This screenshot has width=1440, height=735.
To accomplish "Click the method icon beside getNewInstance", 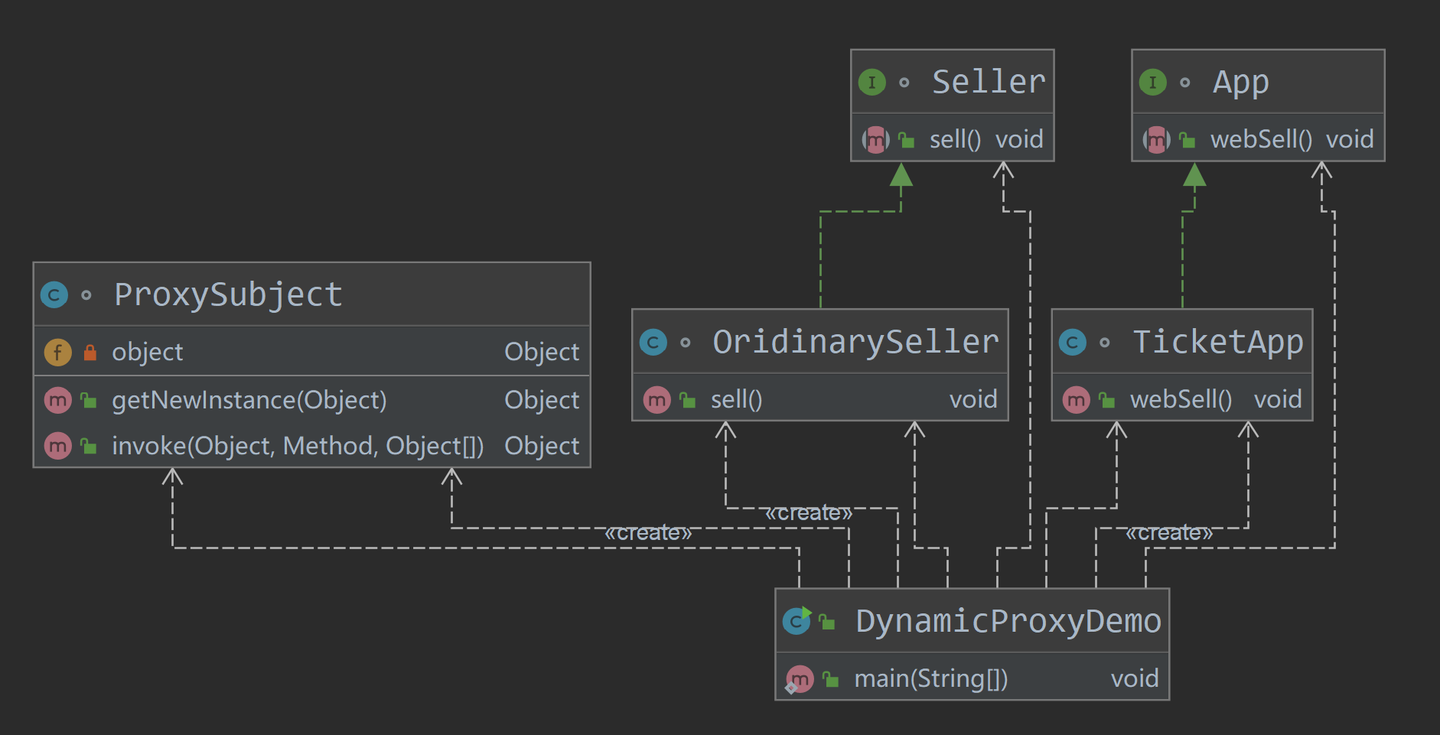I will (x=58, y=400).
